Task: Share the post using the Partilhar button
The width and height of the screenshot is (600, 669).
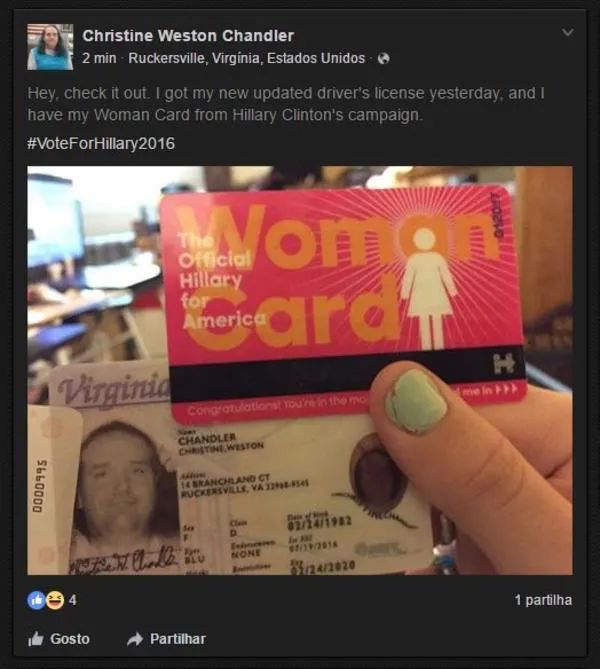Action: coord(166,639)
